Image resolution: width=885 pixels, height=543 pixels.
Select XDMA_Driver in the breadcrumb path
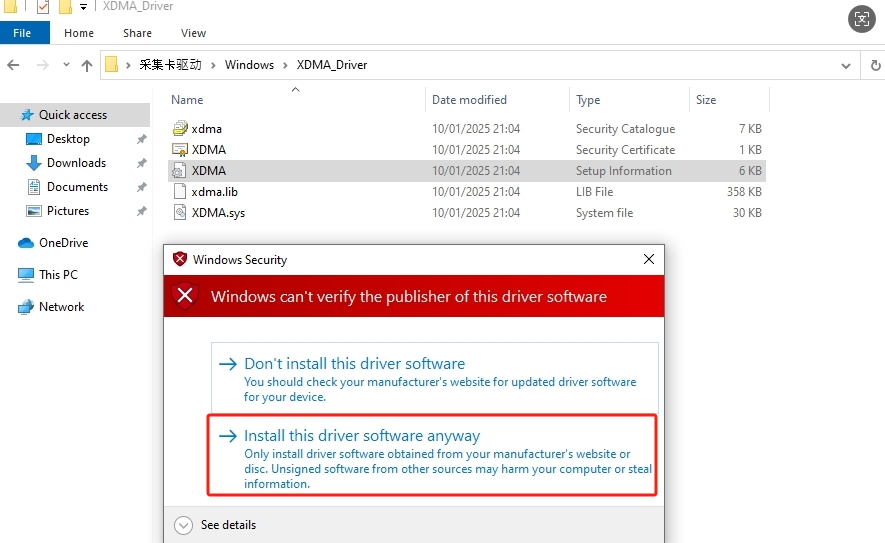point(332,64)
